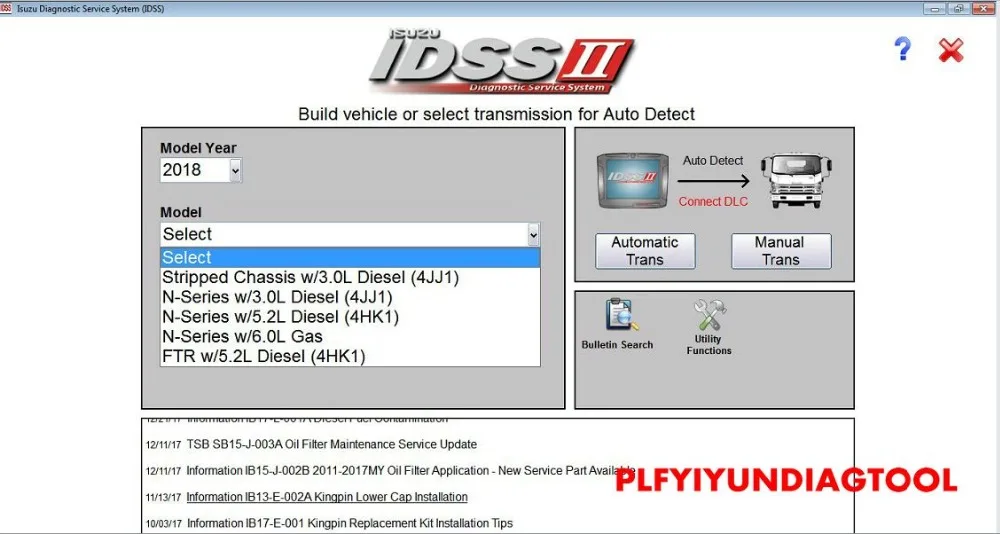This screenshot has width=1000, height=534.
Task: Click the Auto Detect label above arrow
Action: point(713,161)
